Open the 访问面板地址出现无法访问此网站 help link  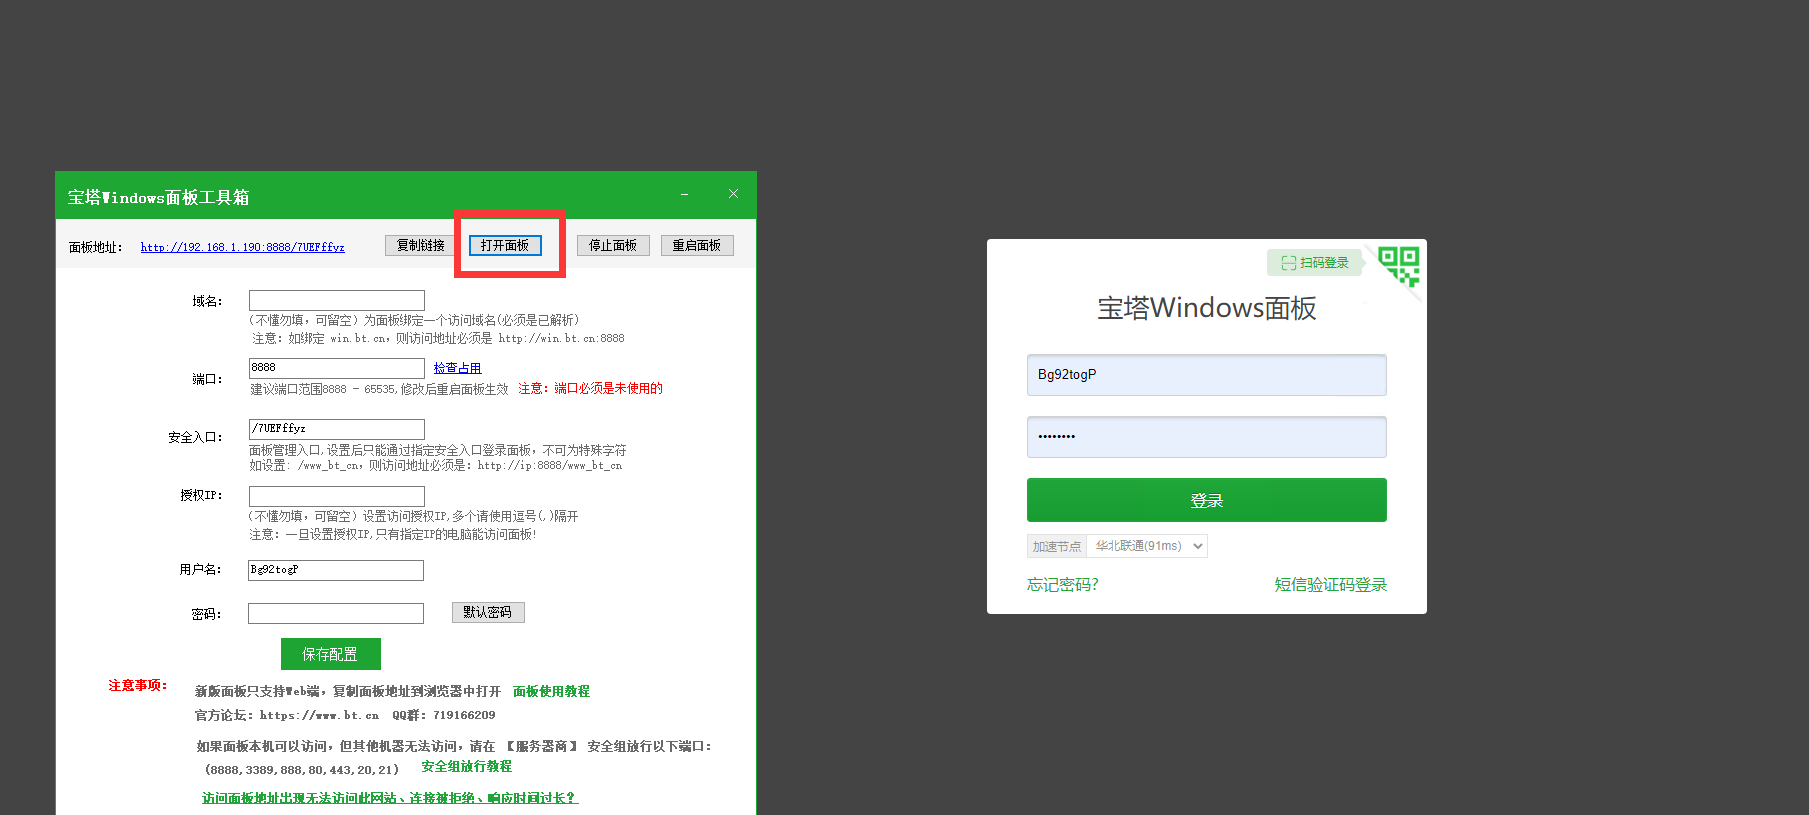(389, 798)
